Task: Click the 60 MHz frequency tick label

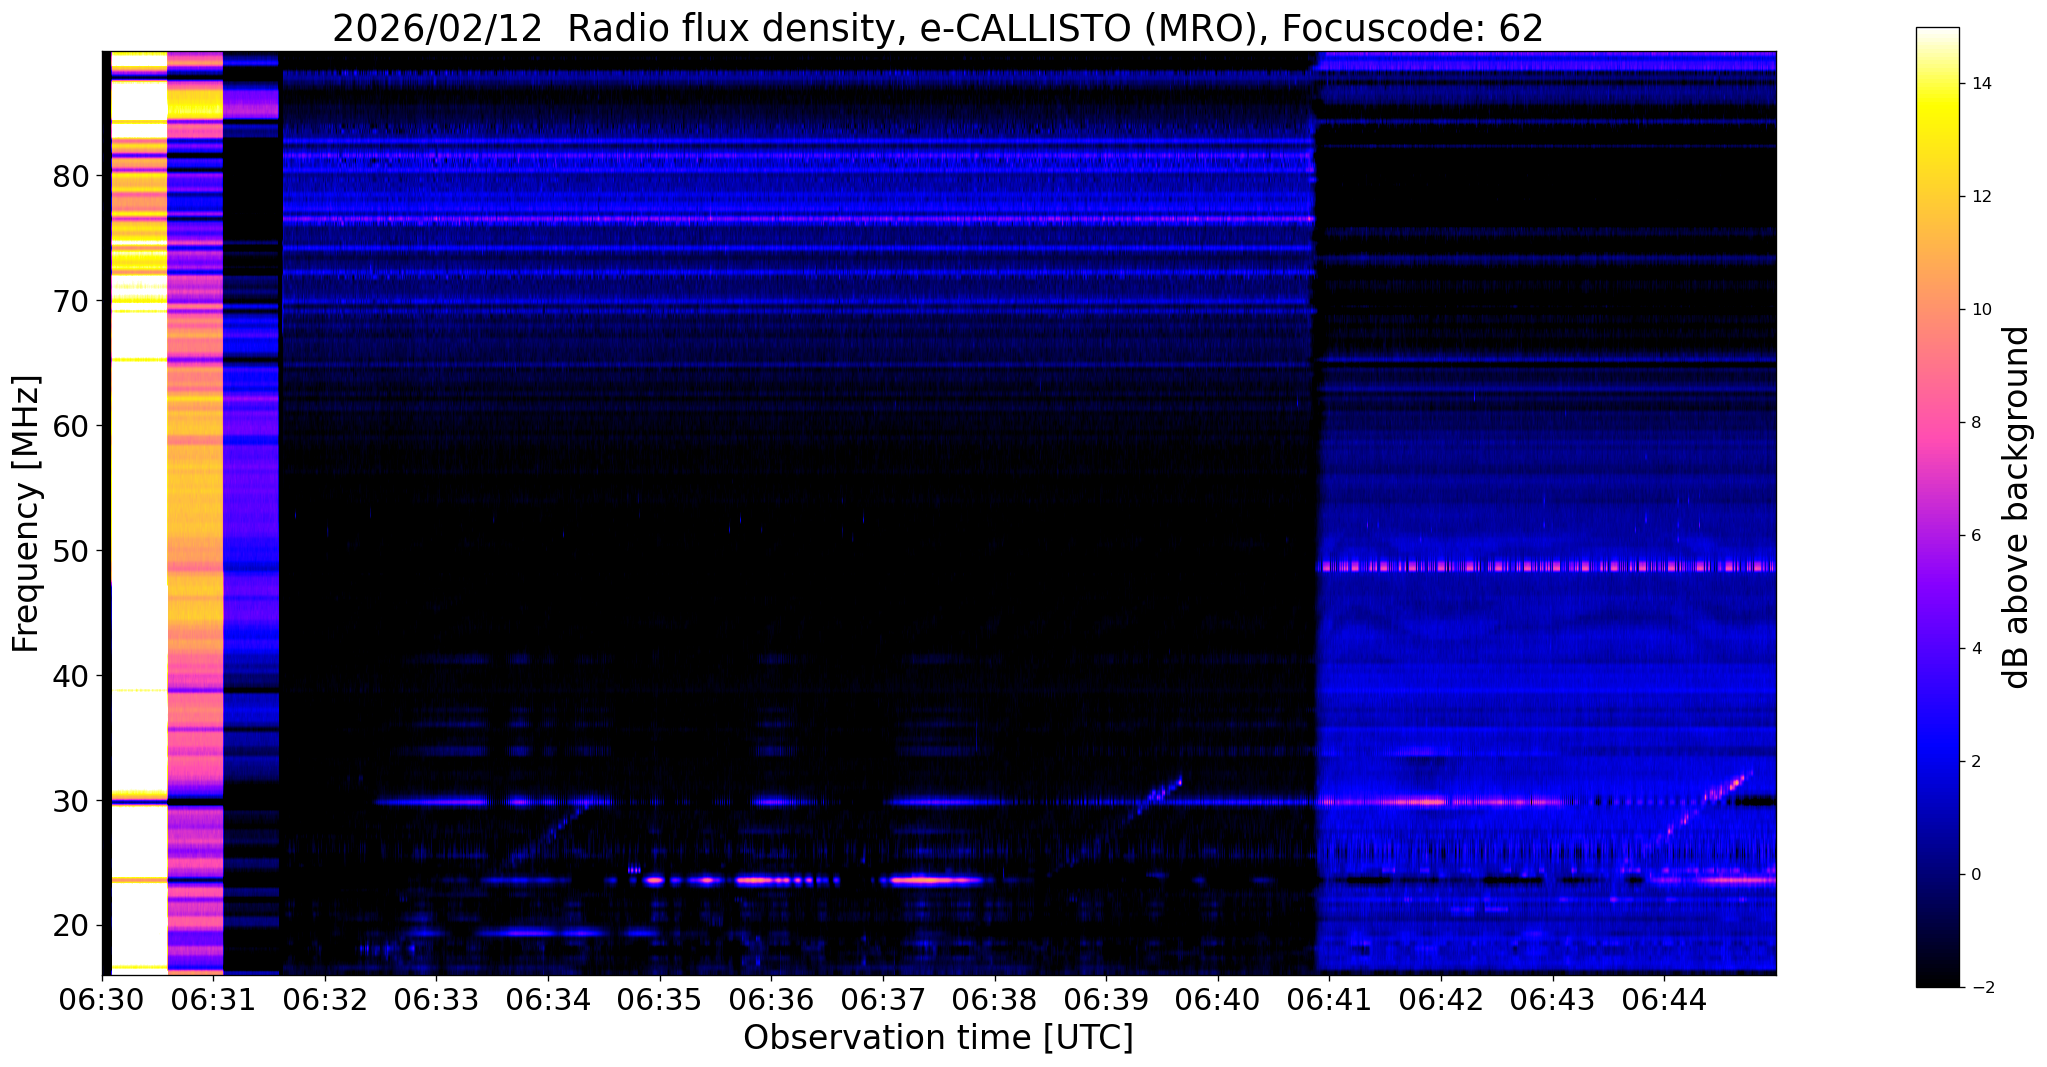Action: tap(71, 427)
